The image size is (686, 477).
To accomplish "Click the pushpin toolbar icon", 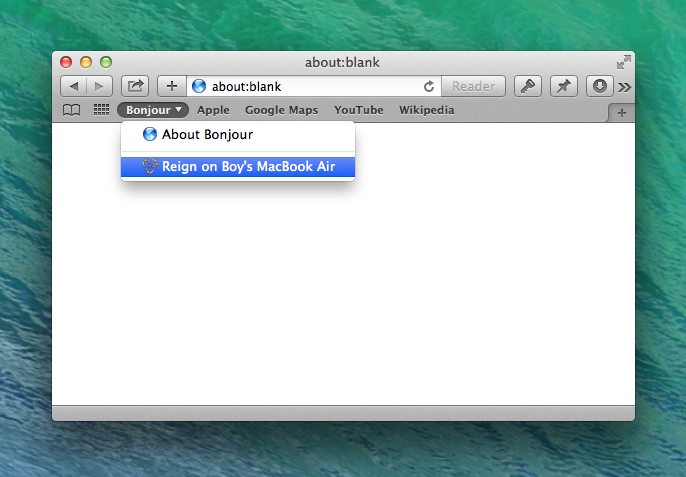I will pos(564,86).
